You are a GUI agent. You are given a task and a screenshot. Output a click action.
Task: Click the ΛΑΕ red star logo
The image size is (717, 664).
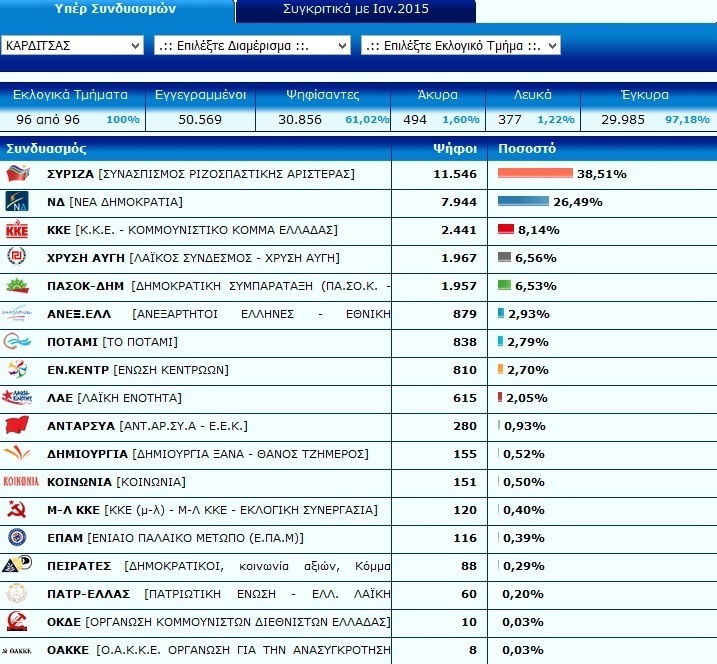(17, 397)
